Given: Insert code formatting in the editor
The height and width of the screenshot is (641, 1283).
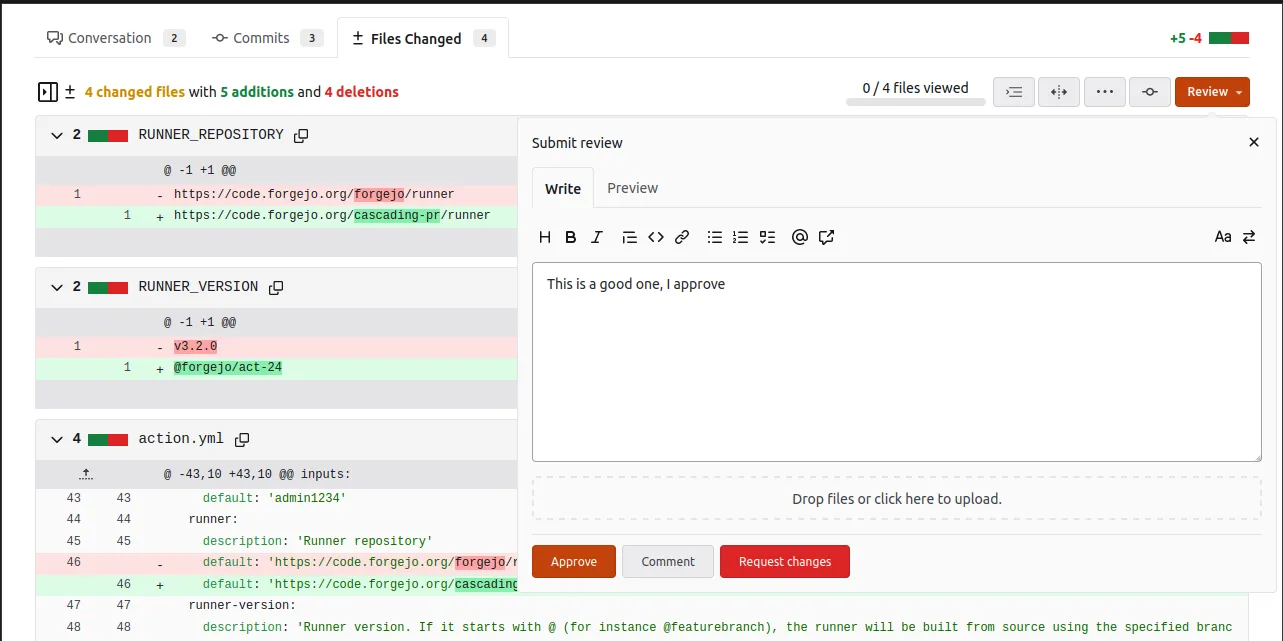Looking at the screenshot, I should 656,237.
